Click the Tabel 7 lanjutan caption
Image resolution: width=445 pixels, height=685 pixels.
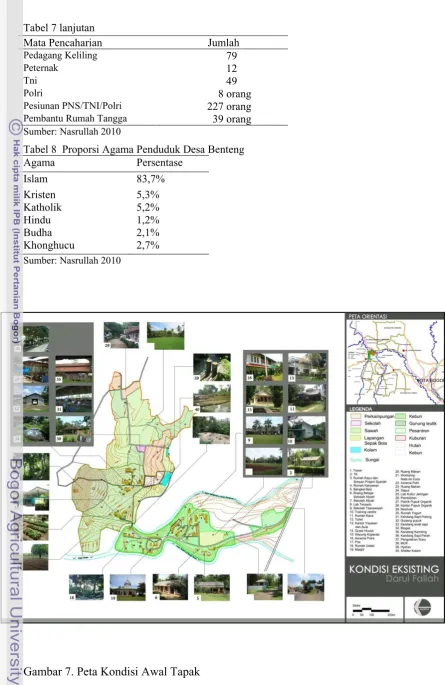point(59,28)
